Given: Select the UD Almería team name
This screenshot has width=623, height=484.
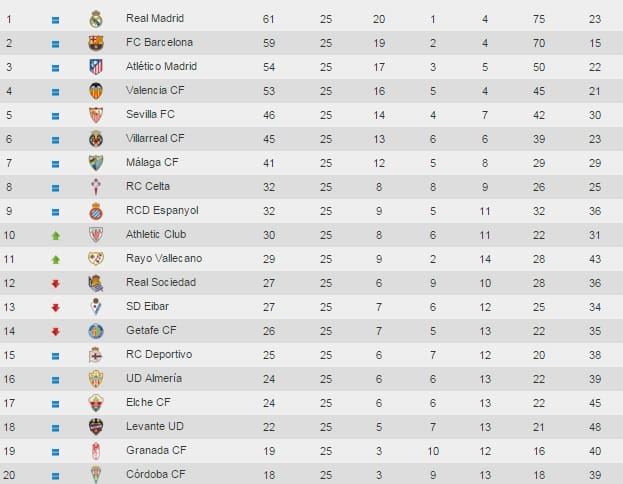Looking at the screenshot, I should 154,378.
